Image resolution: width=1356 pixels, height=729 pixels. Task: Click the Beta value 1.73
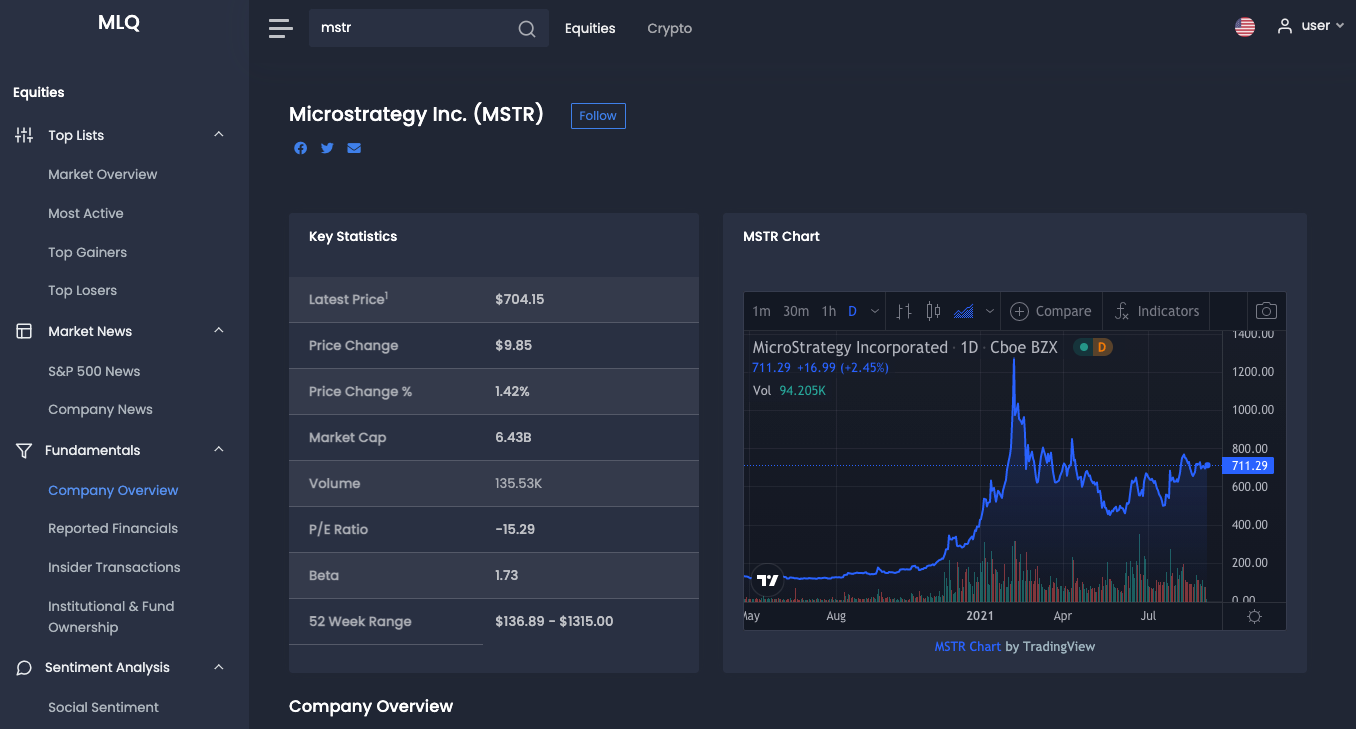click(507, 575)
